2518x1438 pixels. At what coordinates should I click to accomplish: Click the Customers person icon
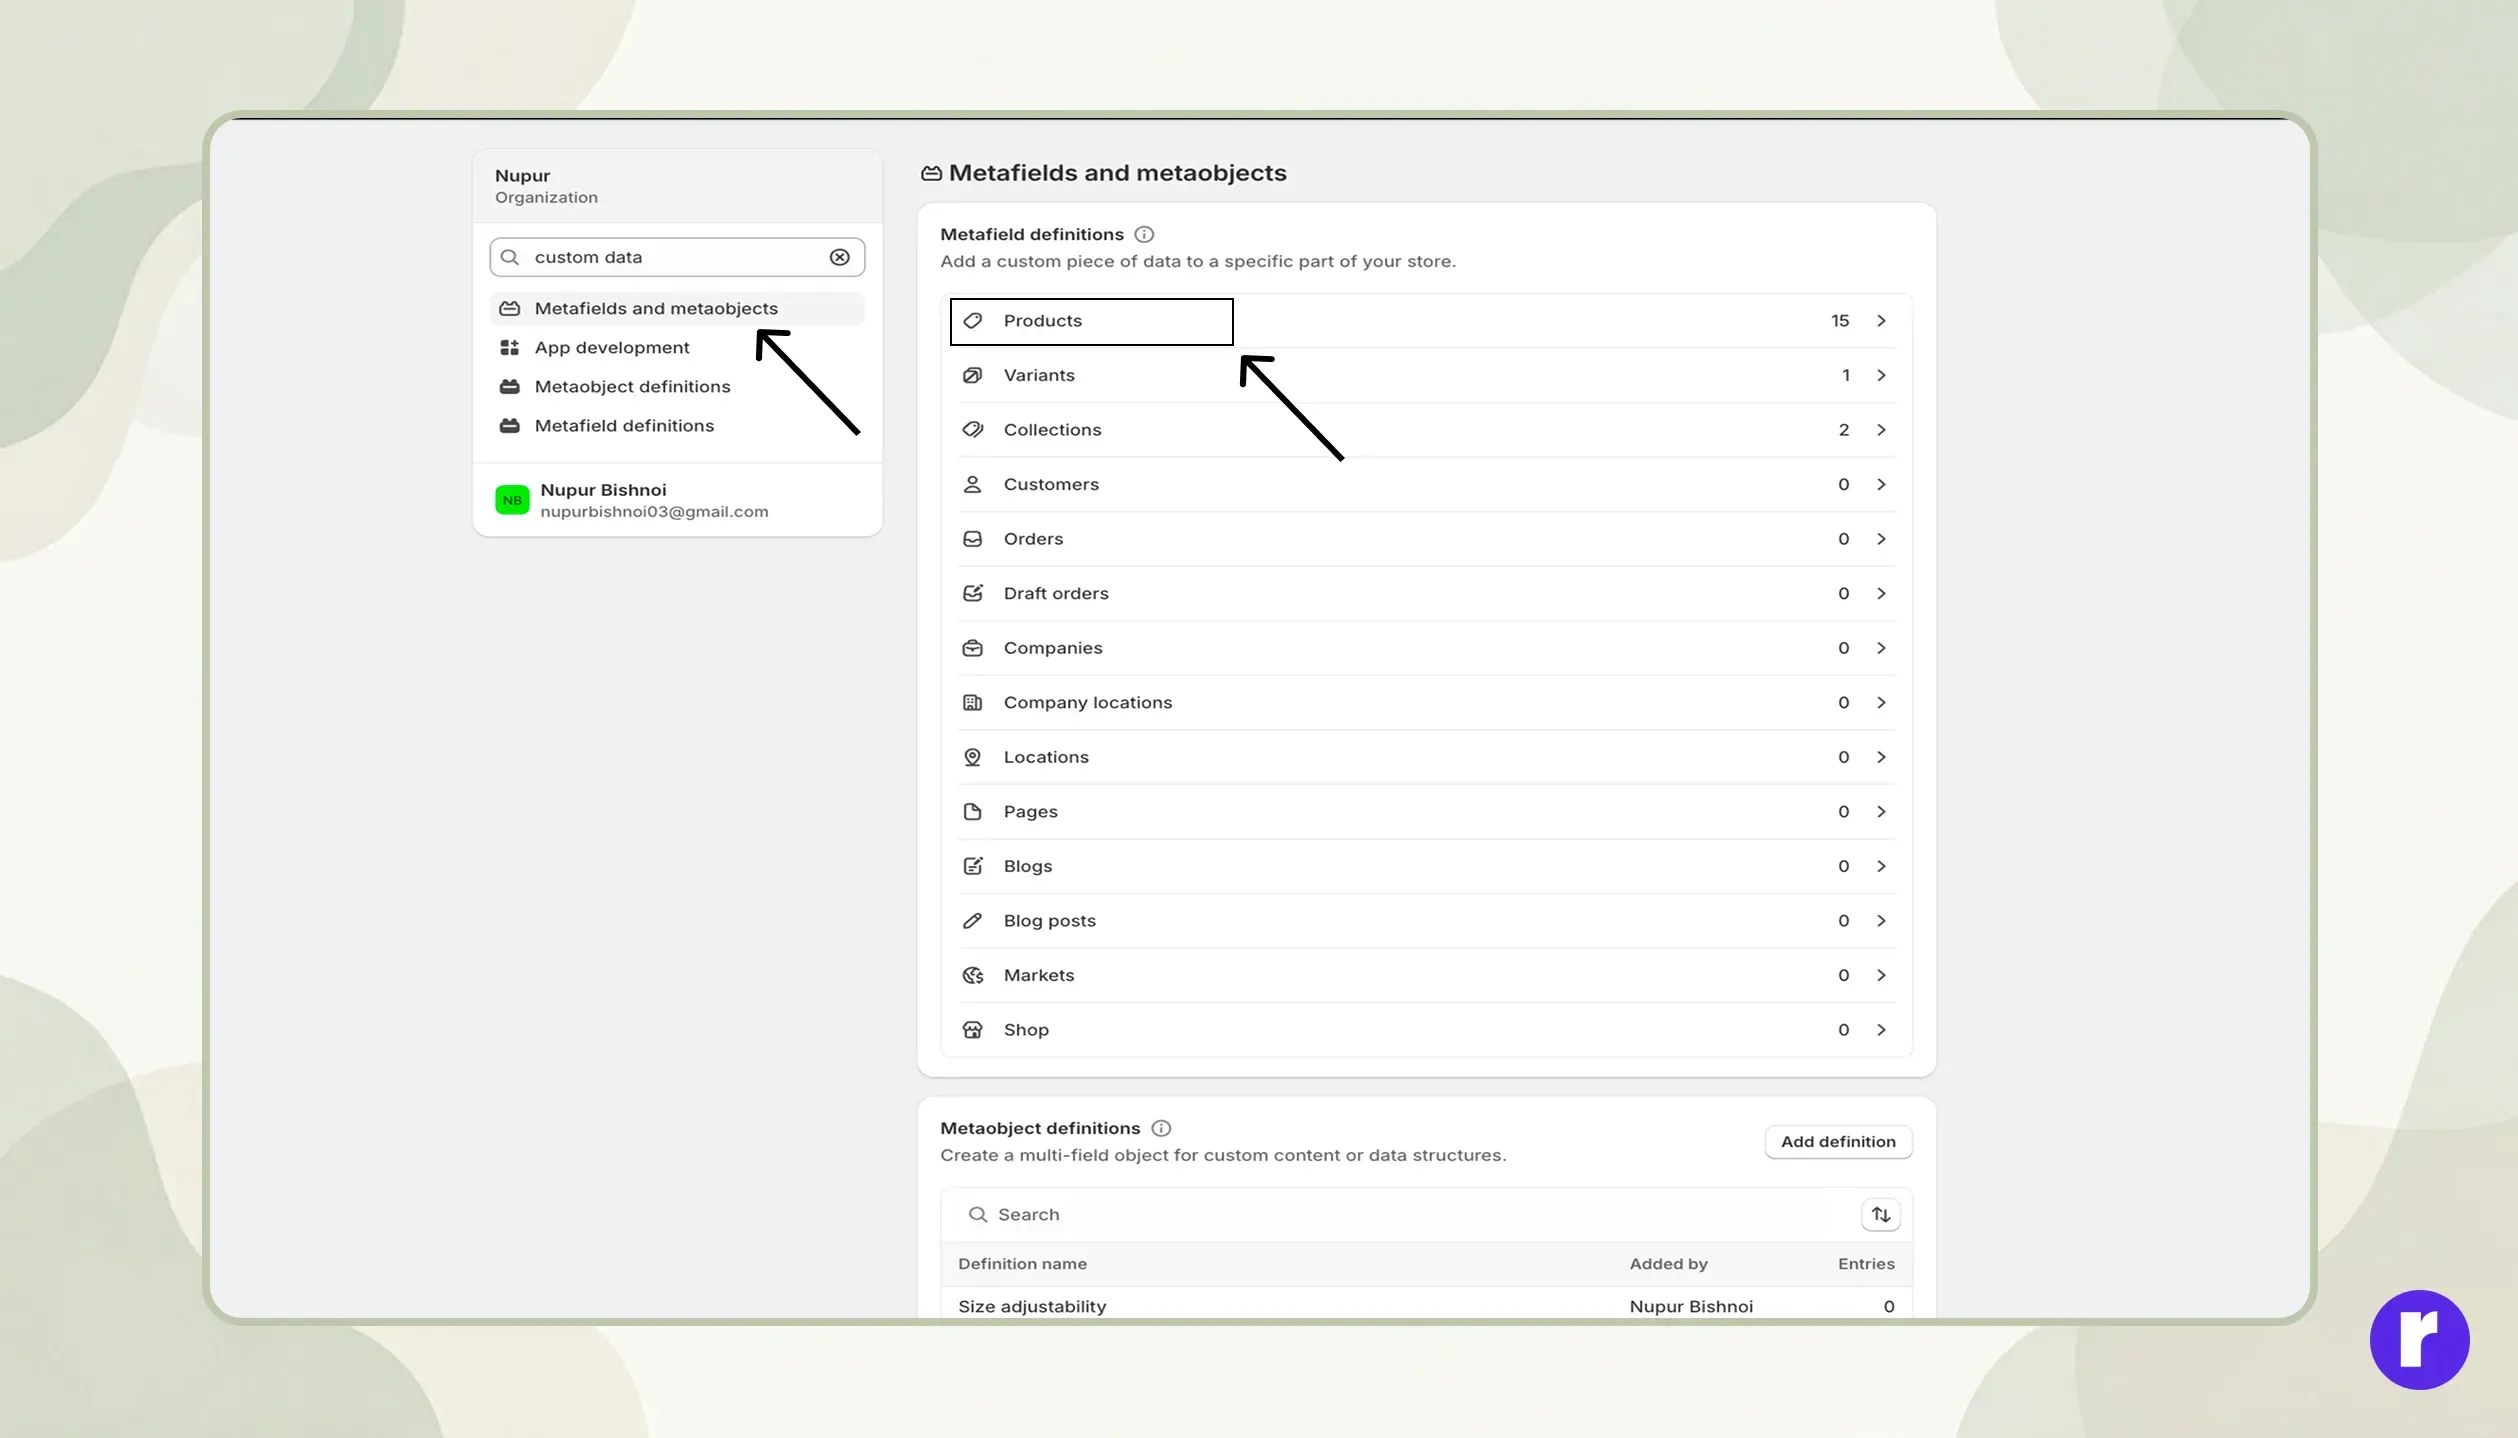pyautogui.click(x=972, y=484)
